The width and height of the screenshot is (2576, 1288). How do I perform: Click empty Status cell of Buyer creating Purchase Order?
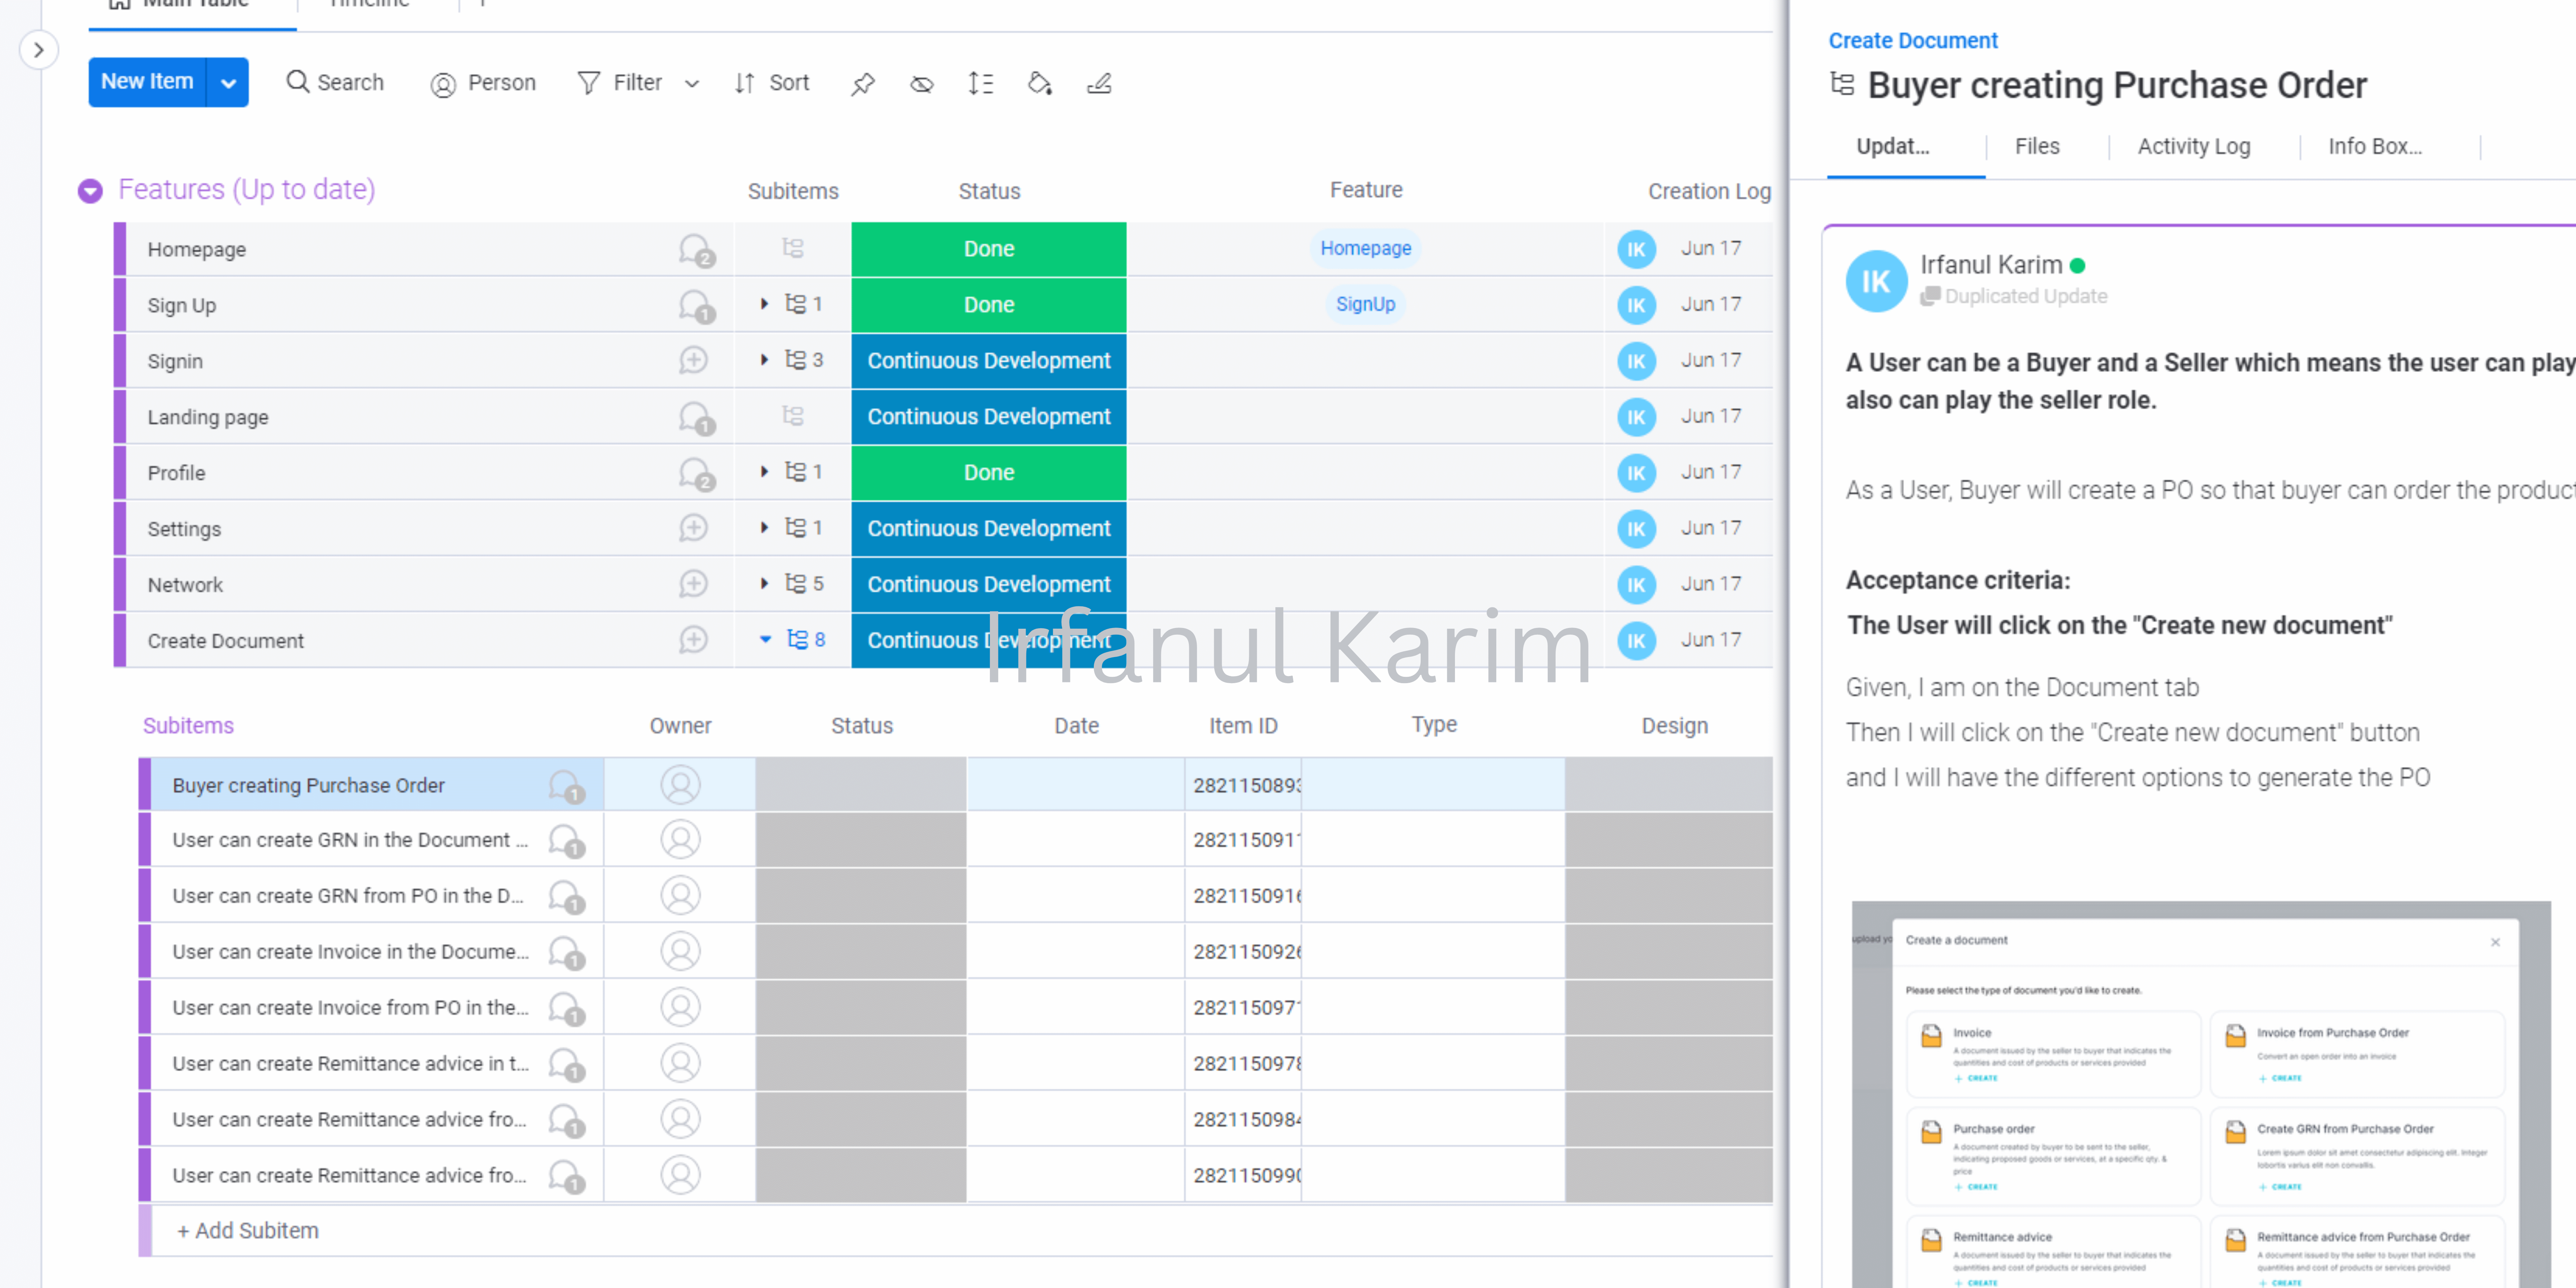861,785
